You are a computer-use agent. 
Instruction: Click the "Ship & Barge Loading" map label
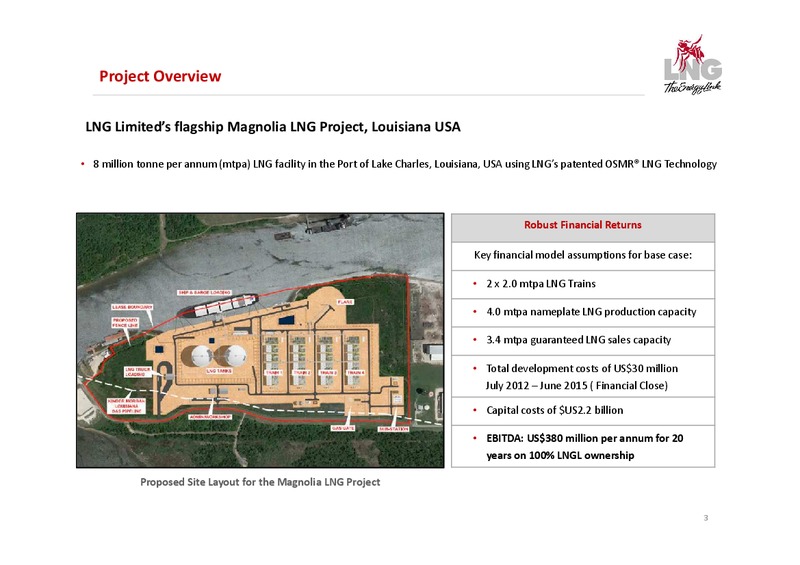tap(205, 292)
